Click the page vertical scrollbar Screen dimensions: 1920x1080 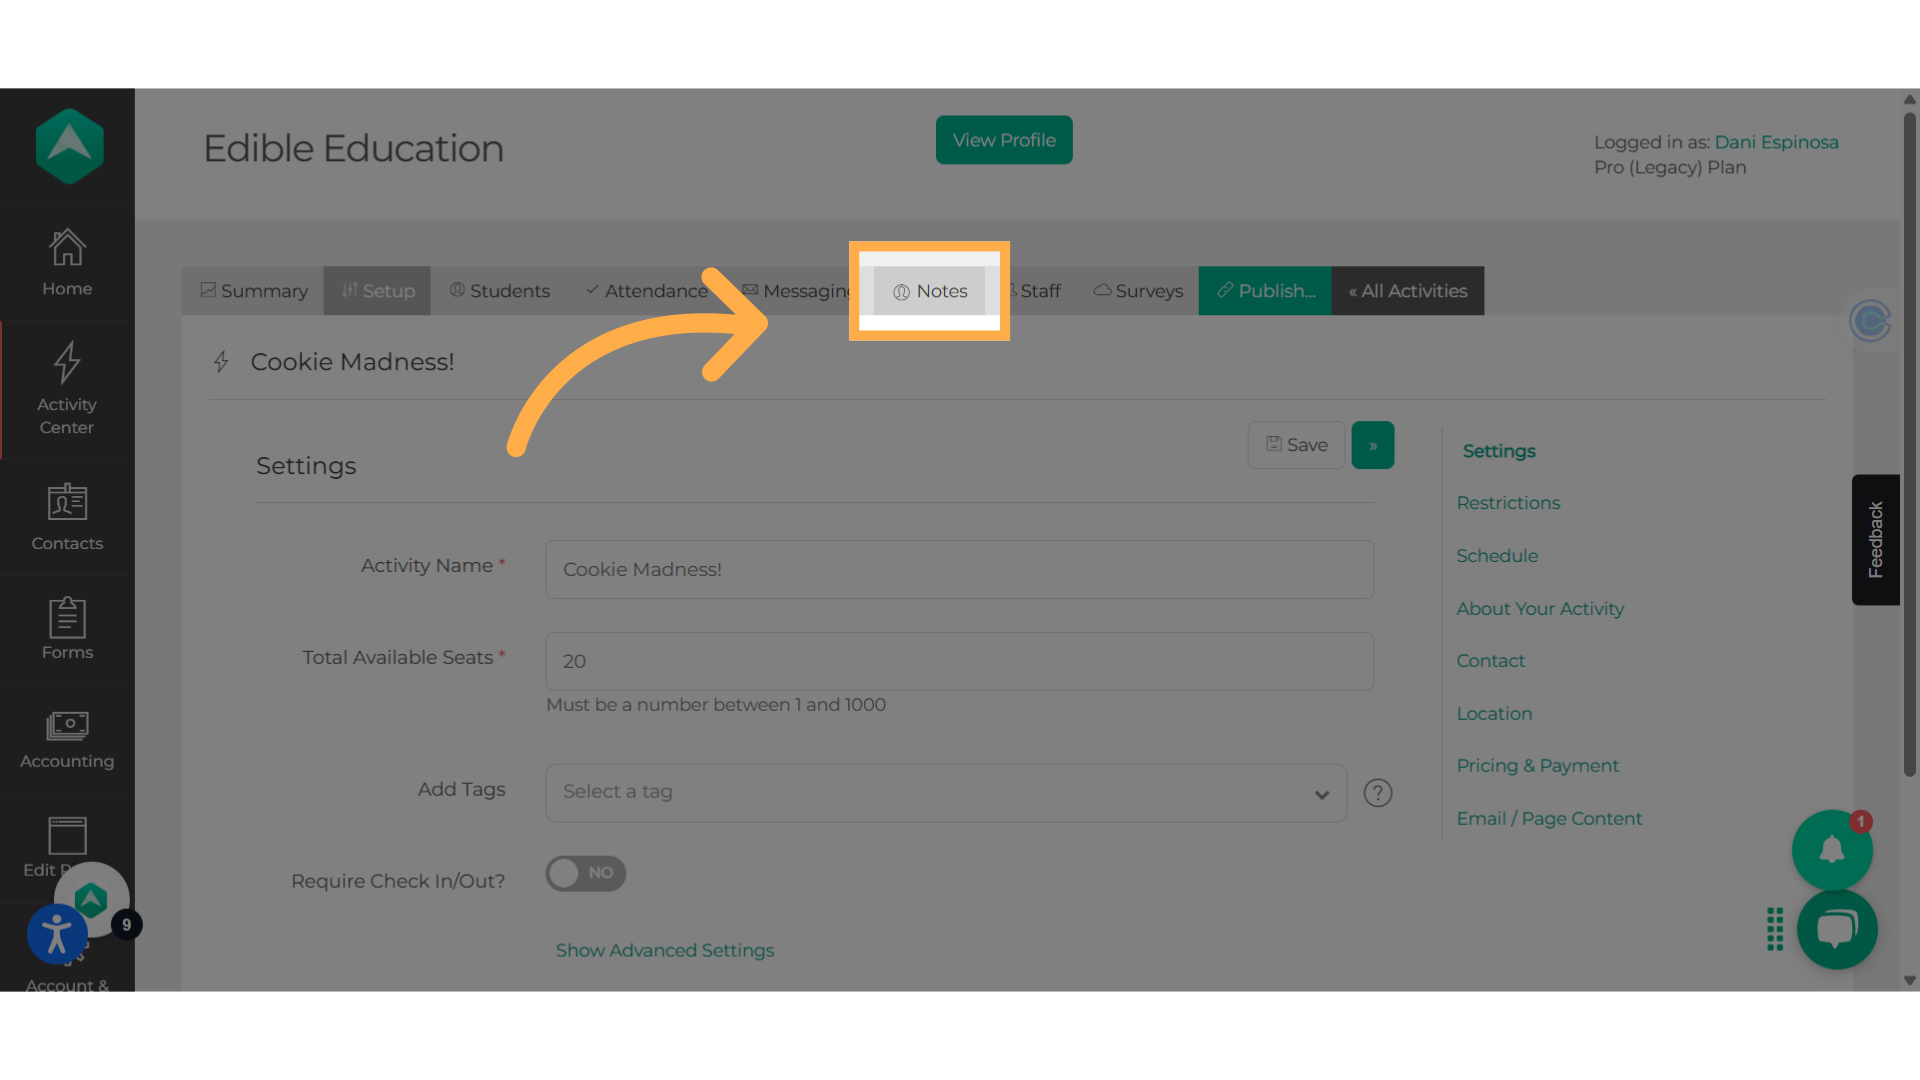1909,440
